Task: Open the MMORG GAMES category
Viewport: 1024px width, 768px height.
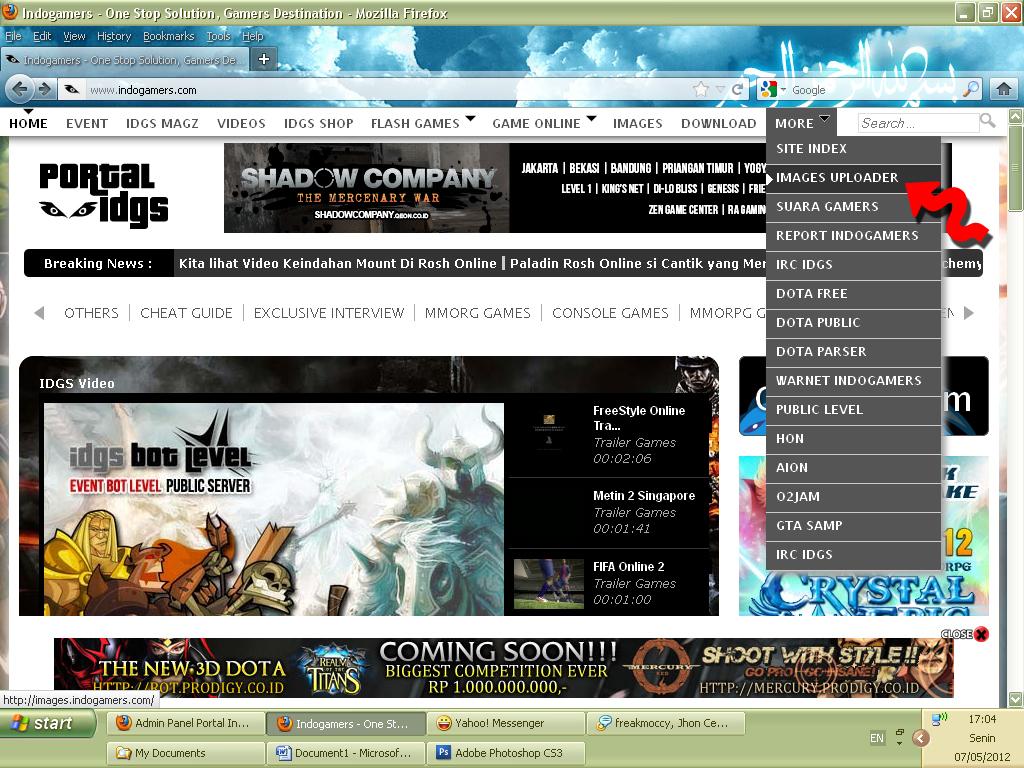Action: tap(477, 313)
